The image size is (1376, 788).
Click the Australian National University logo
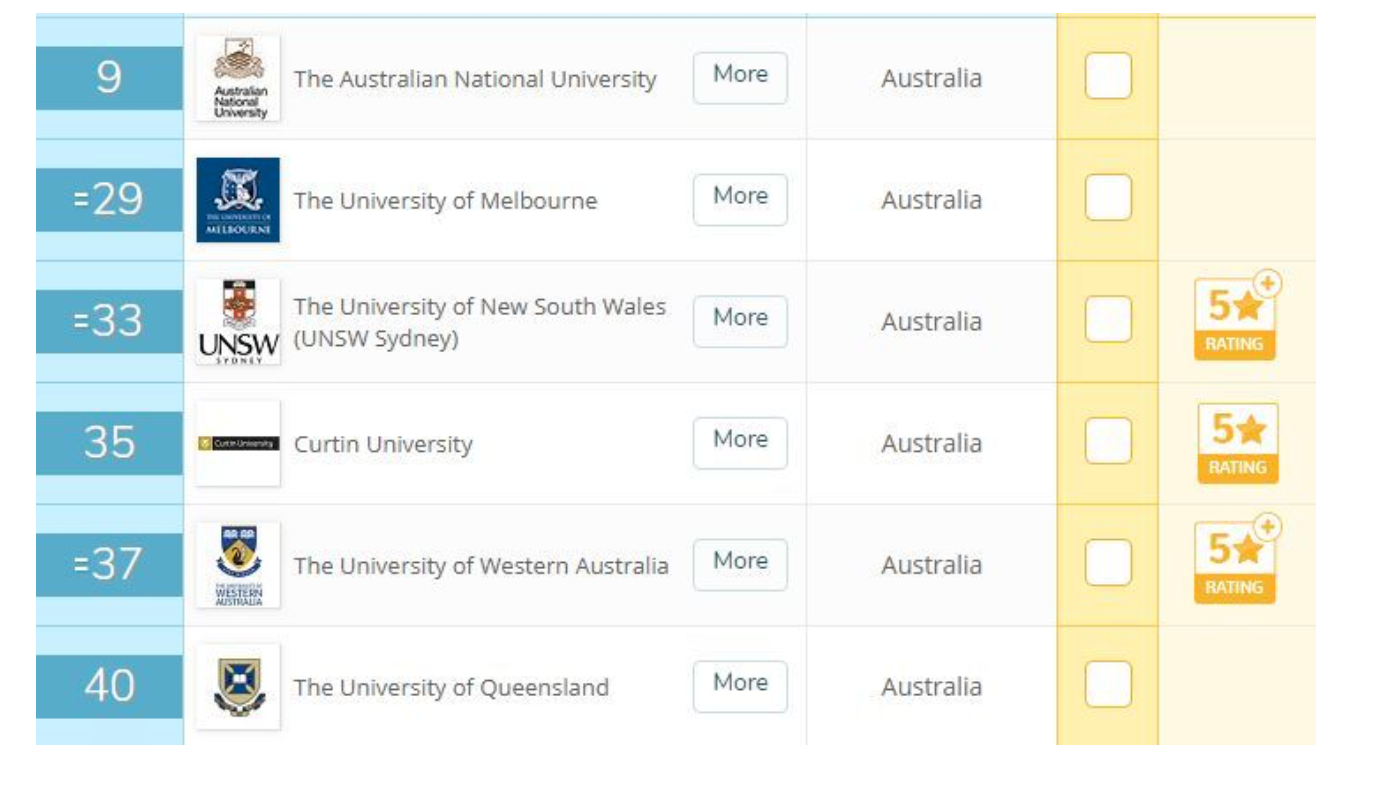click(x=238, y=79)
